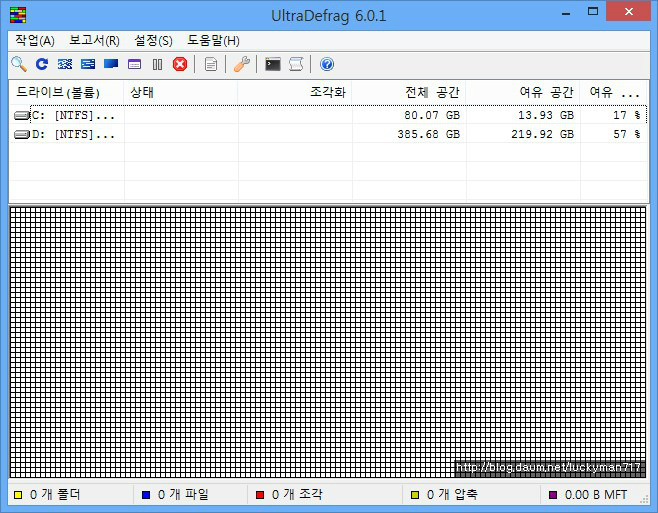The height and width of the screenshot is (513, 658).
Task: Click UltraDefrag app icon in title bar
Action: (x=18, y=15)
